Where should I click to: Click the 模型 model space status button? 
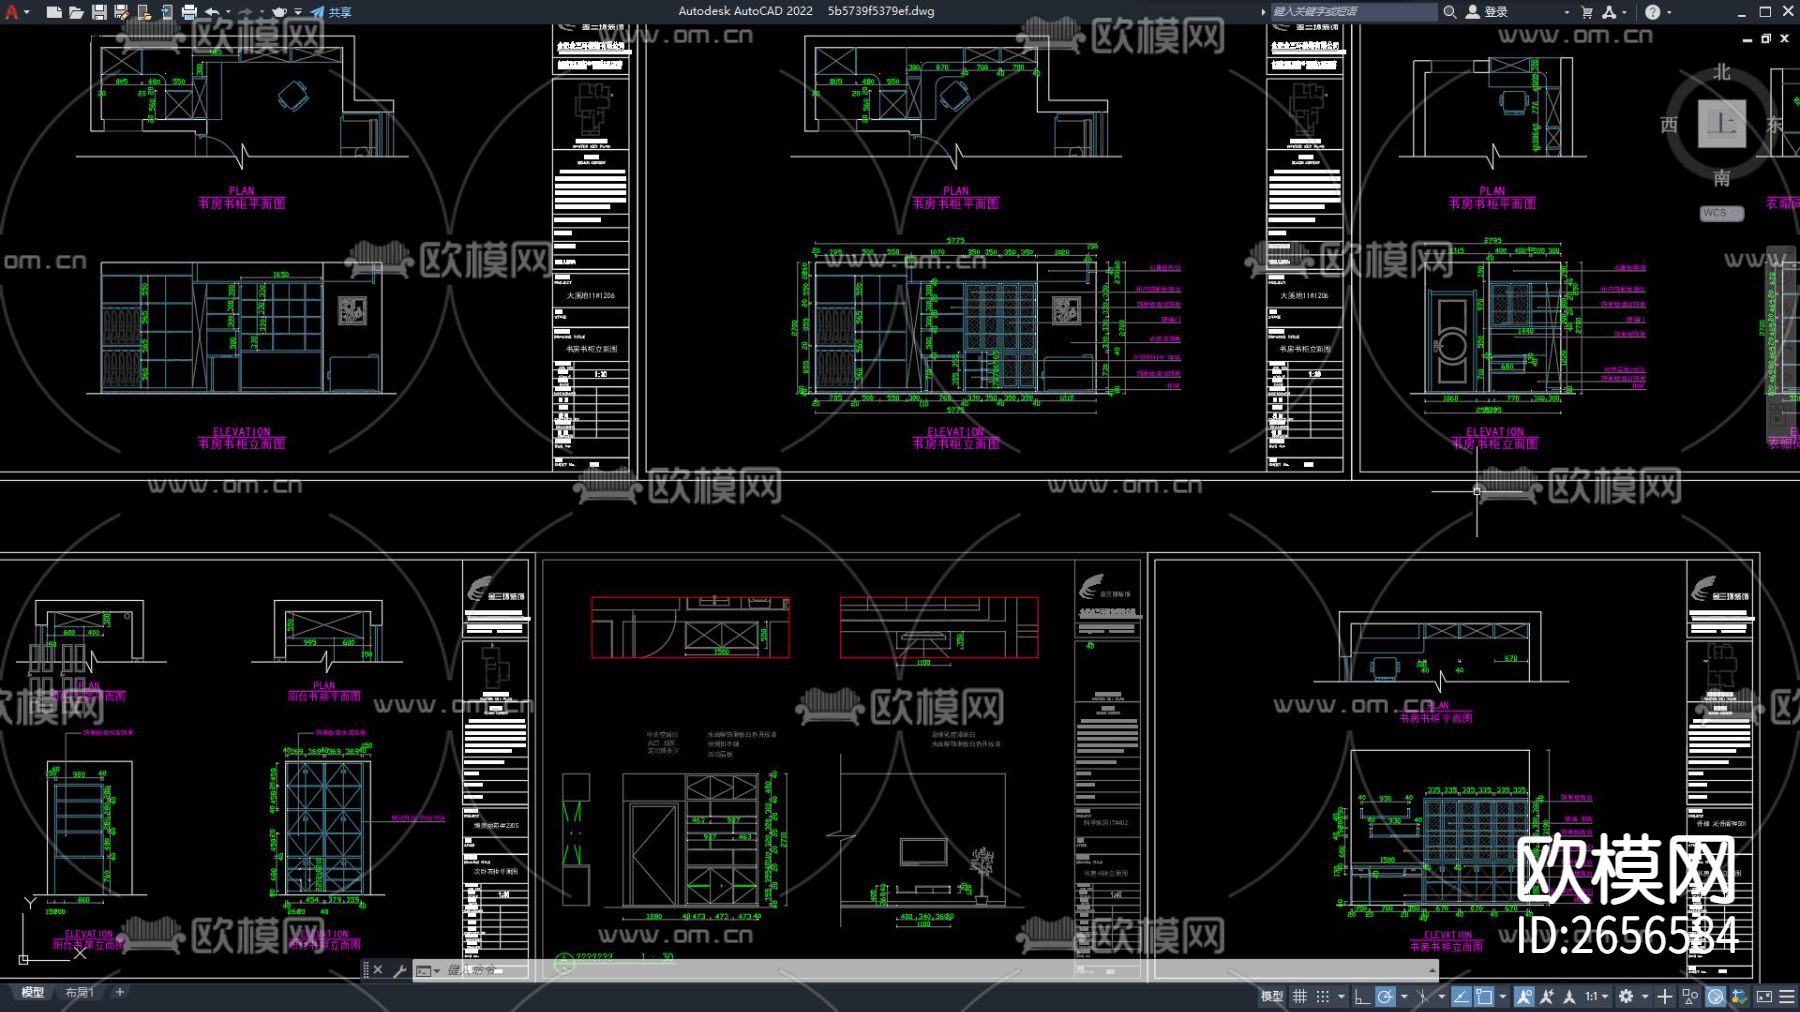click(1271, 996)
